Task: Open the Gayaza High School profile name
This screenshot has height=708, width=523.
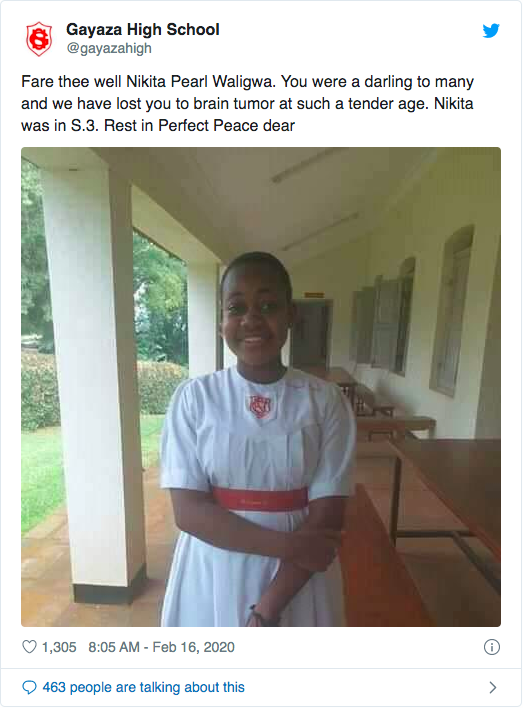Action: point(143,30)
